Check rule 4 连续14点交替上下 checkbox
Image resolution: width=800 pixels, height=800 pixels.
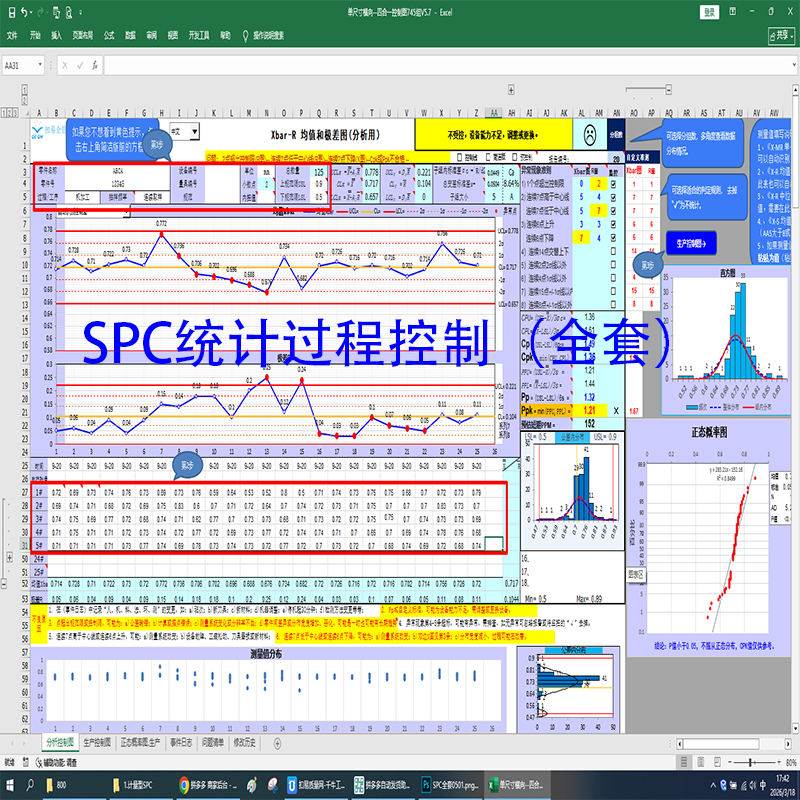(x=613, y=251)
